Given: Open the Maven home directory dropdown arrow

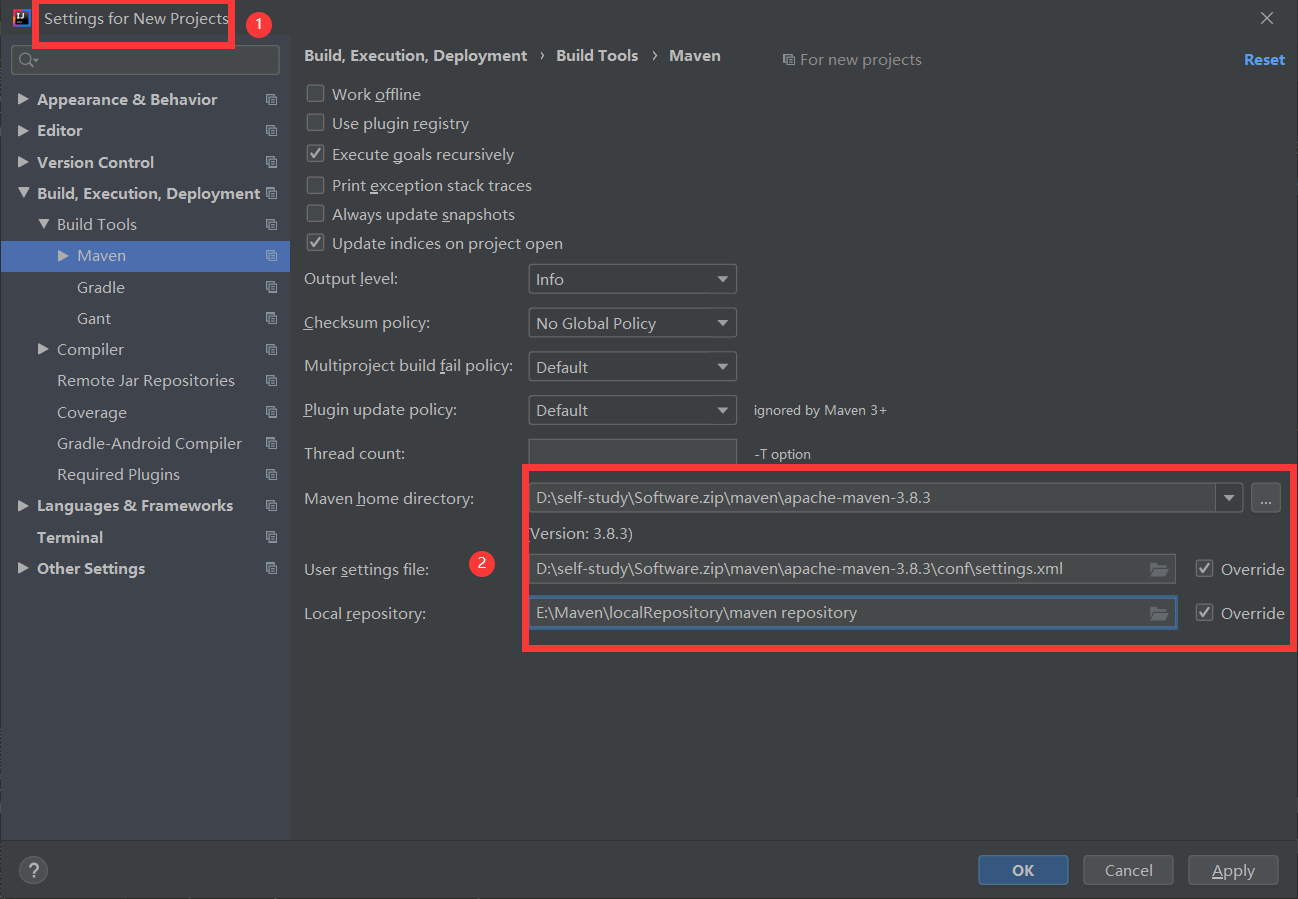Looking at the screenshot, I should [1229, 497].
